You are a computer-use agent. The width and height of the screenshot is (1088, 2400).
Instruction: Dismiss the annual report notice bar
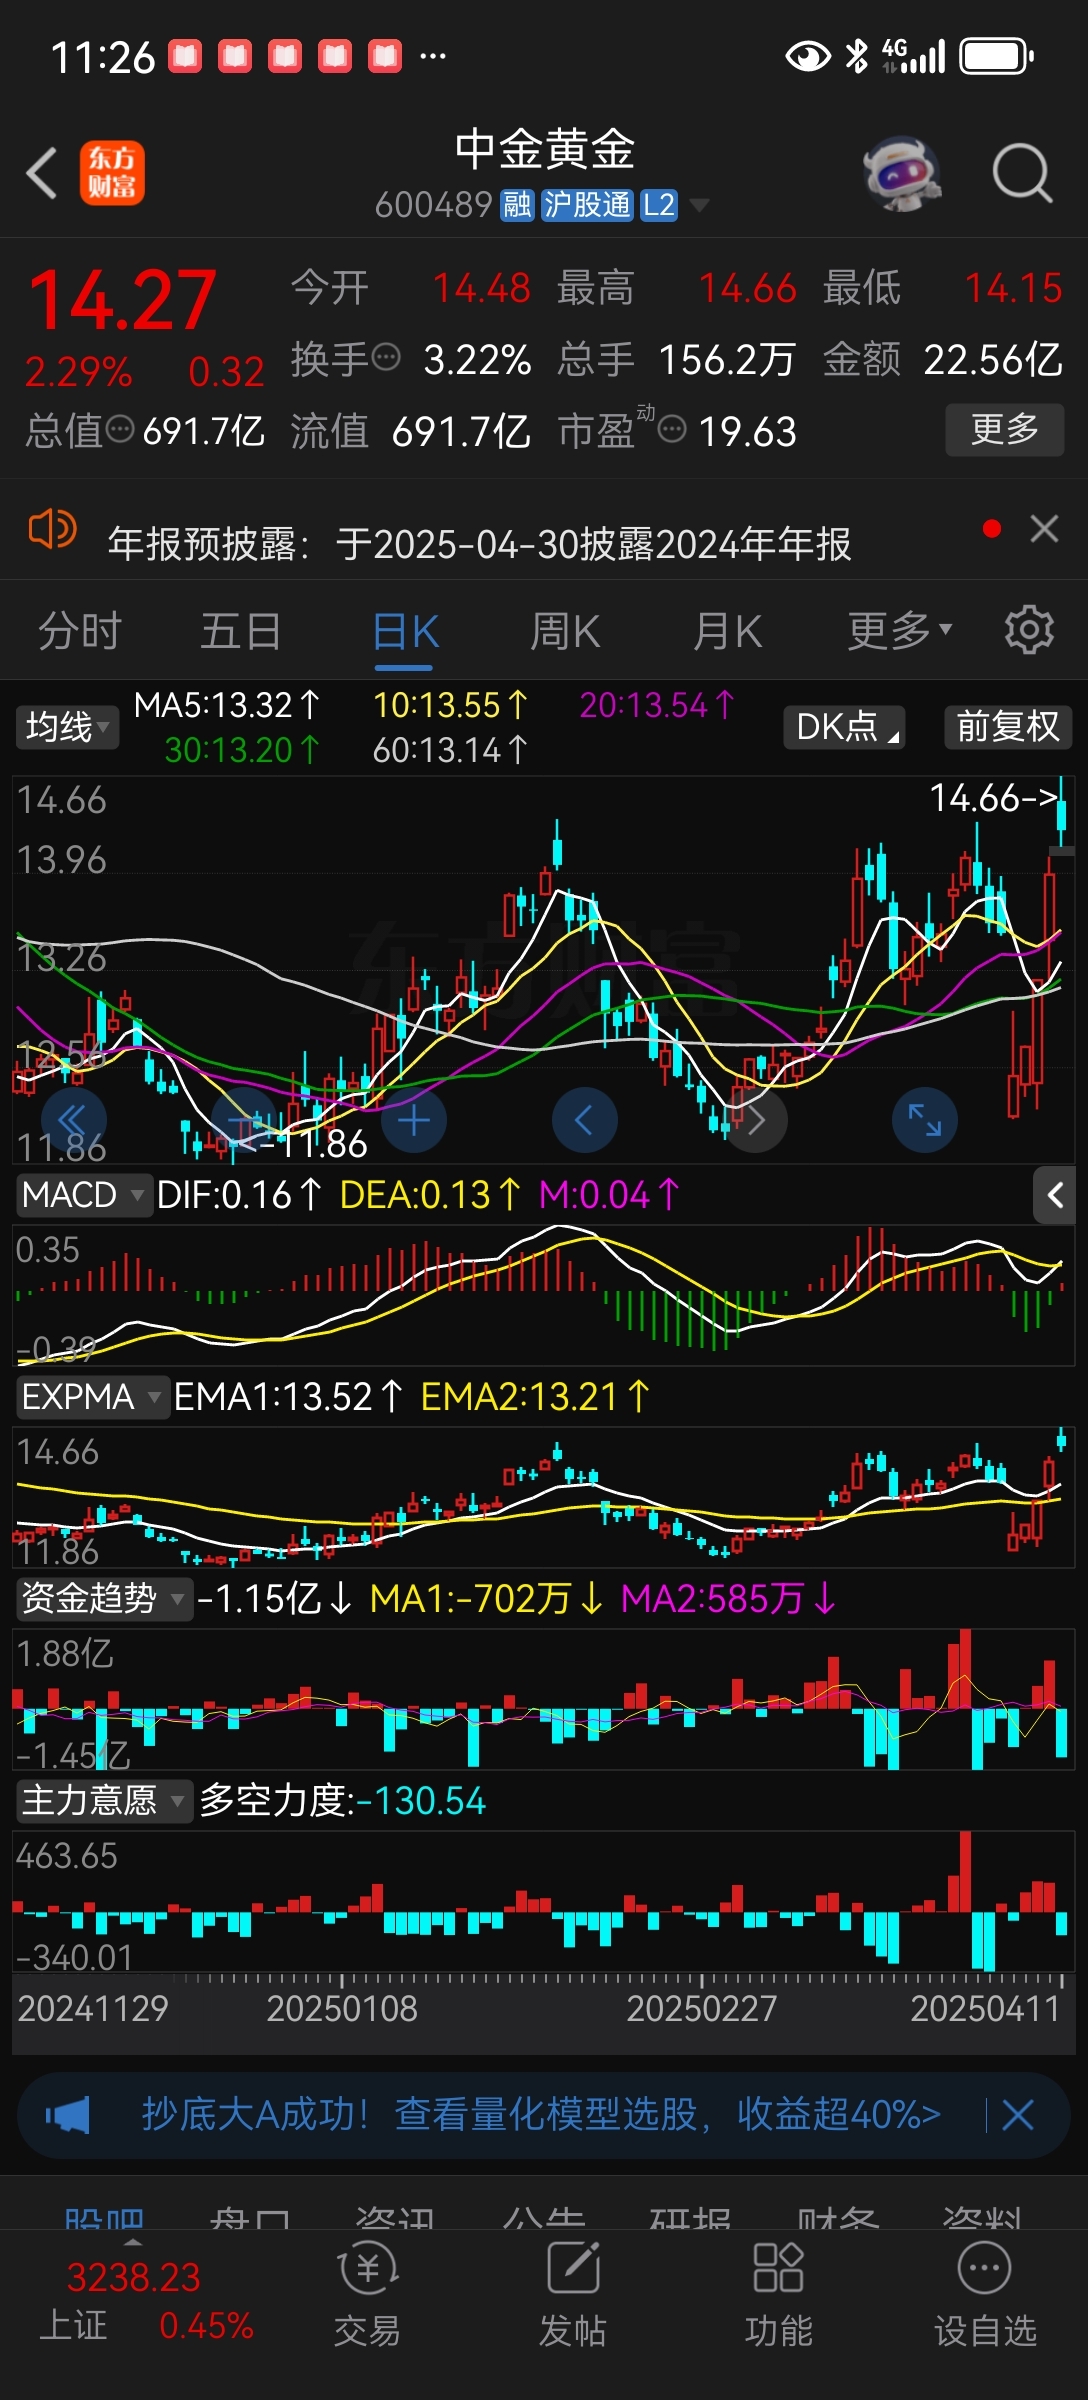click(x=1044, y=529)
